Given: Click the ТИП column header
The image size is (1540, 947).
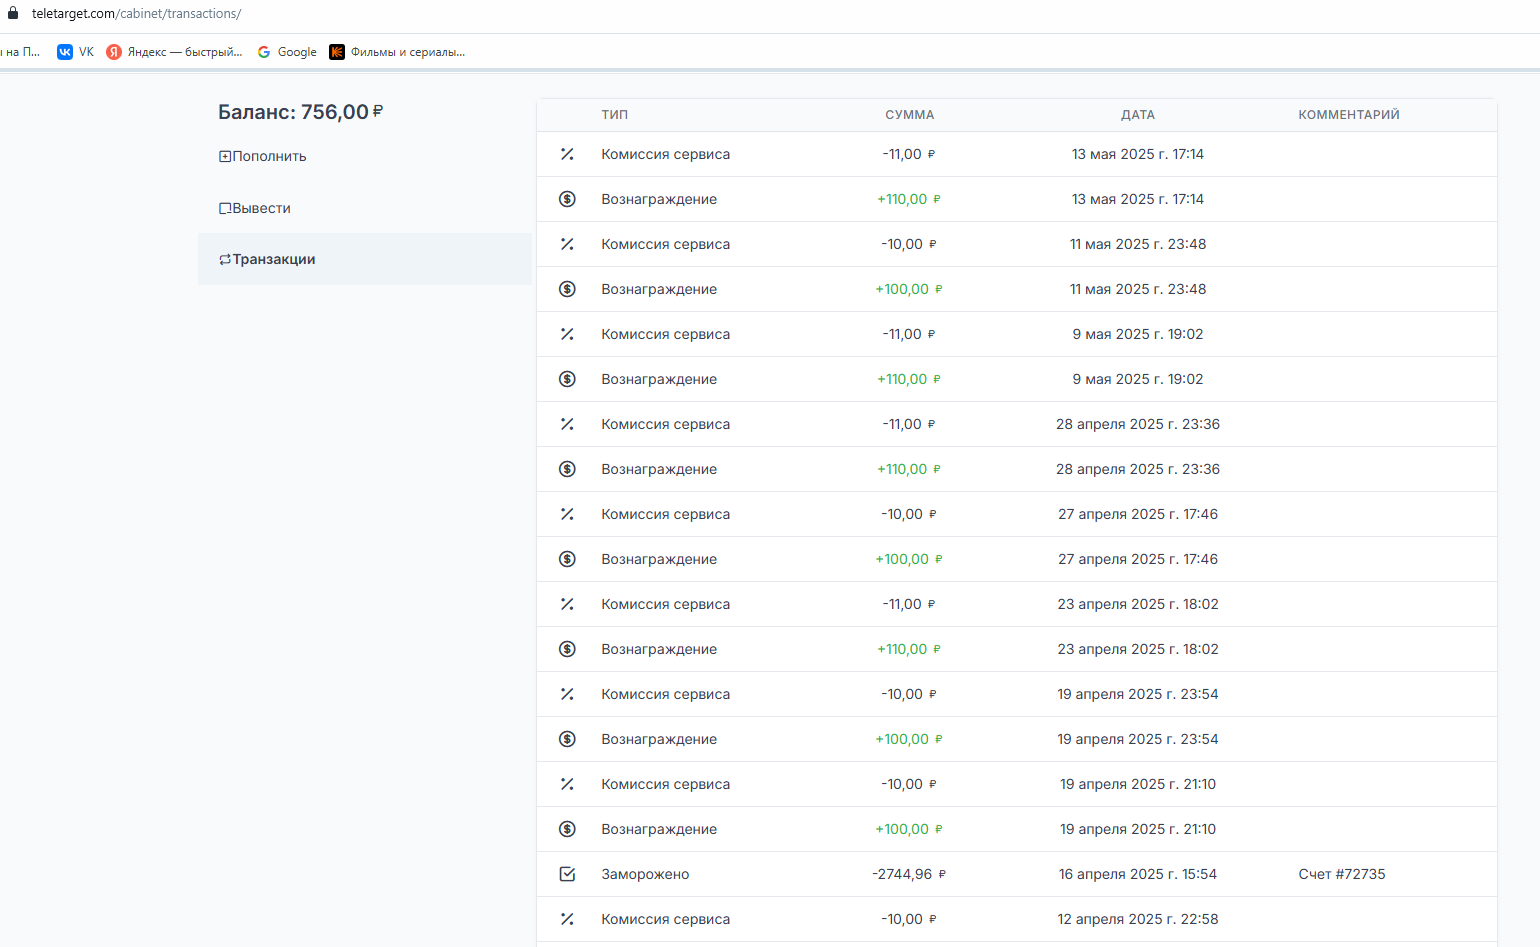Looking at the screenshot, I should [615, 115].
